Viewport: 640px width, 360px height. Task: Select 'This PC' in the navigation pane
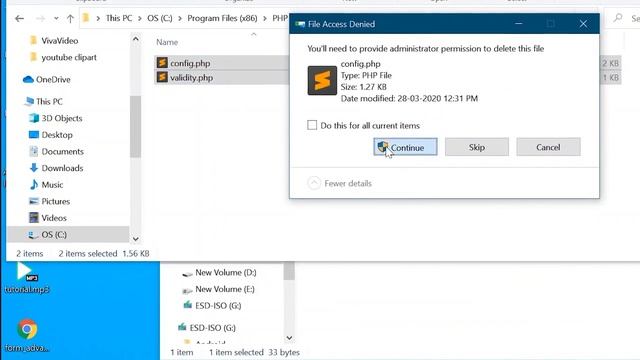[x=49, y=101]
